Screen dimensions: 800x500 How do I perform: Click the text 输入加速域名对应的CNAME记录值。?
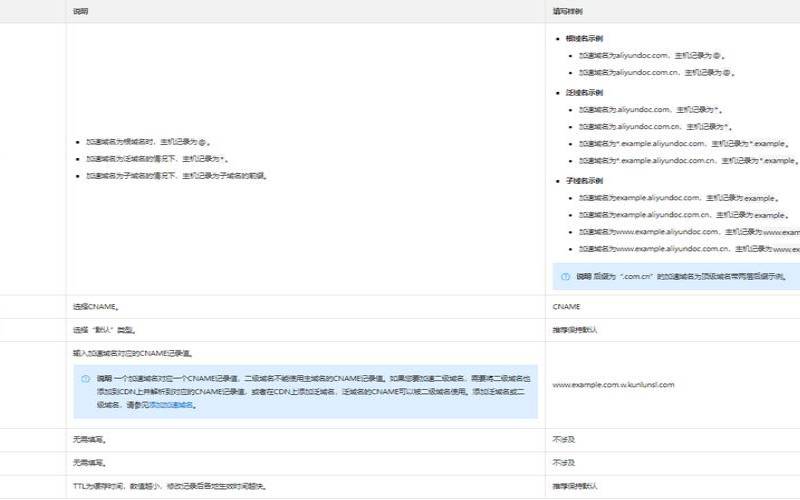click(x=133, y=353)
